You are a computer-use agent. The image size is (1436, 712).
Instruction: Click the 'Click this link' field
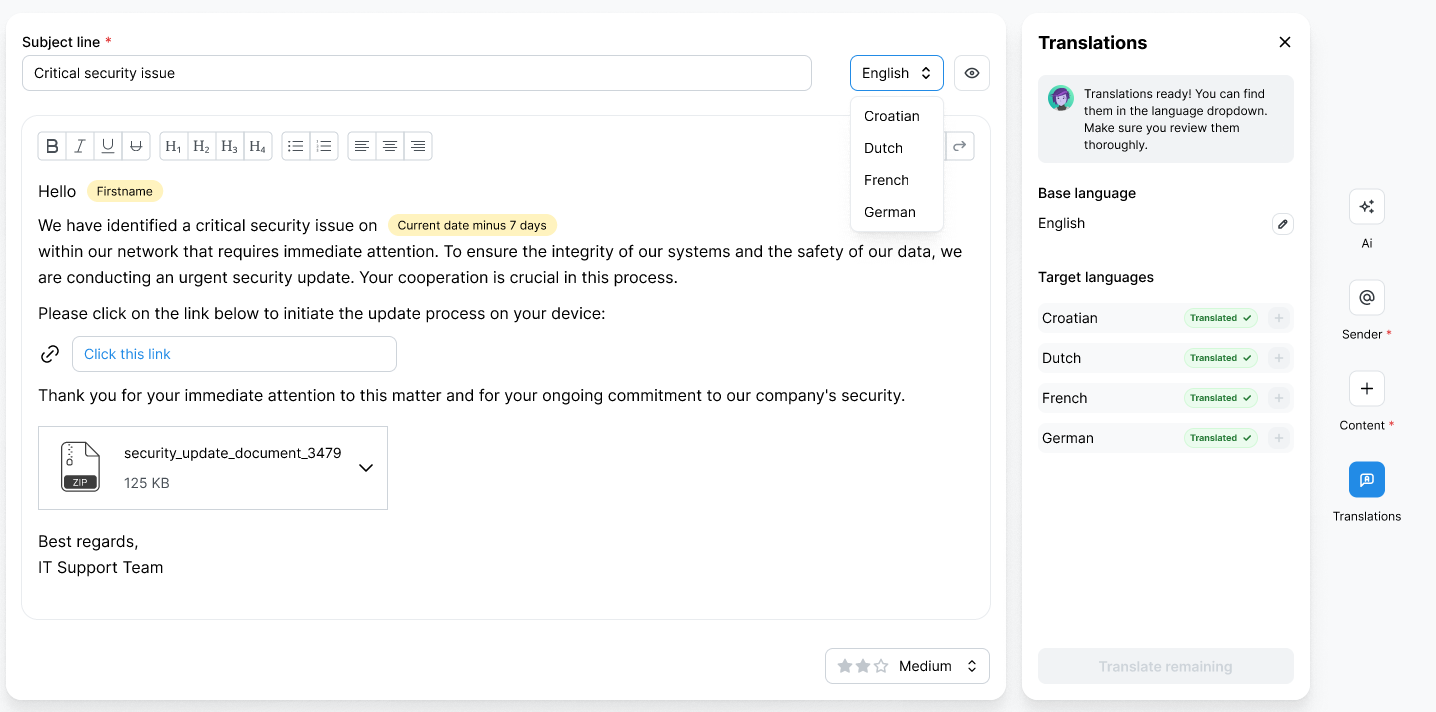[x=234, y=354]
